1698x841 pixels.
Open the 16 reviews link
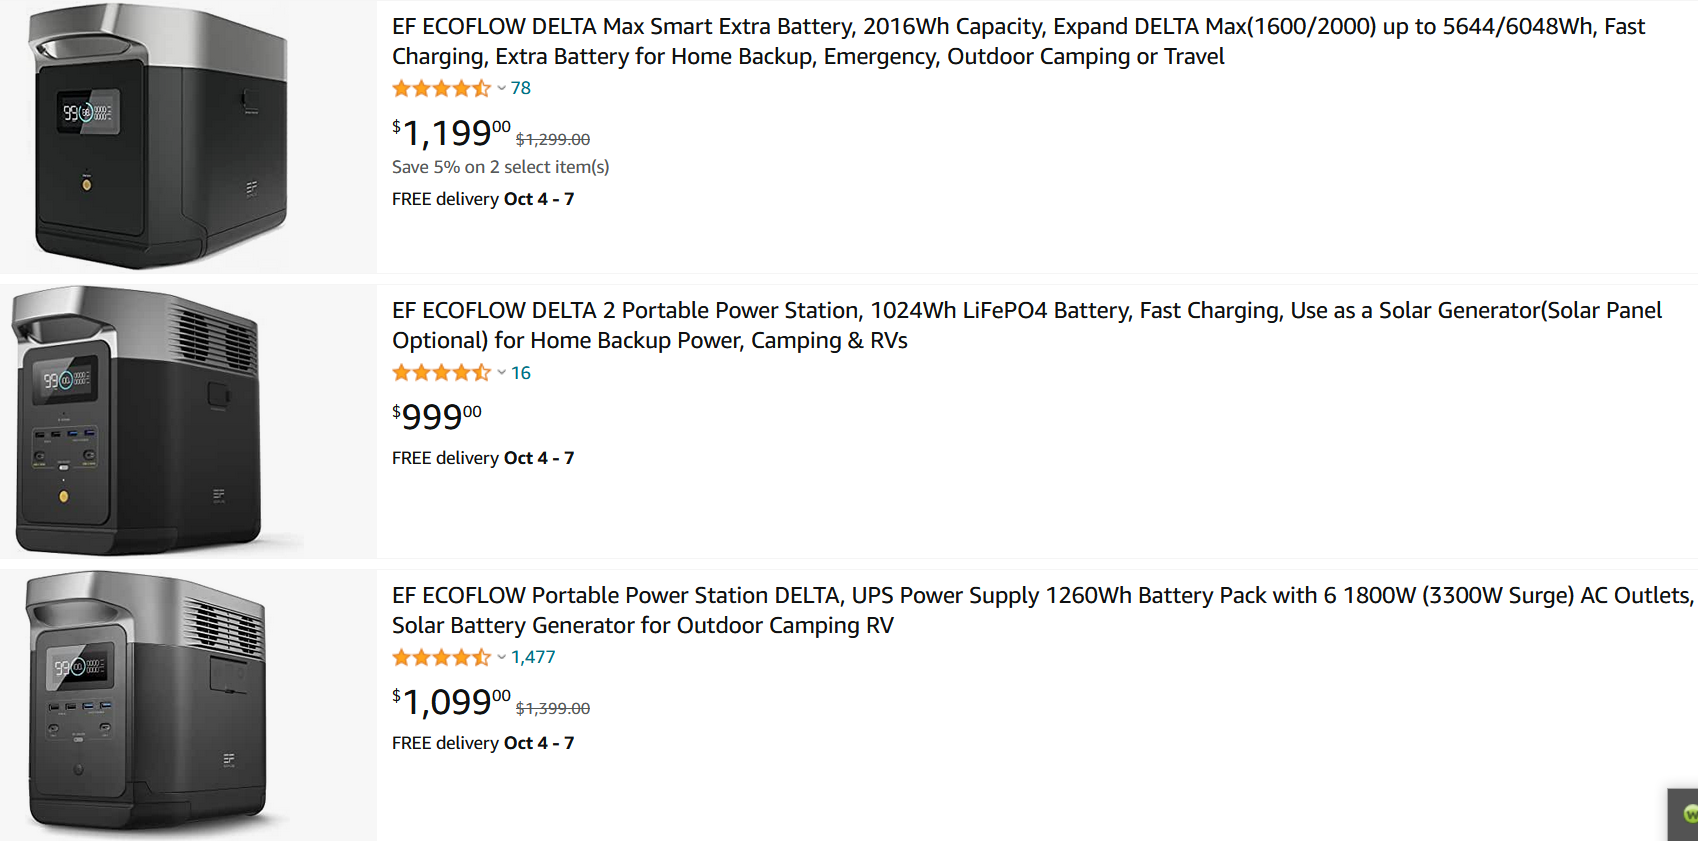point(521,373)
